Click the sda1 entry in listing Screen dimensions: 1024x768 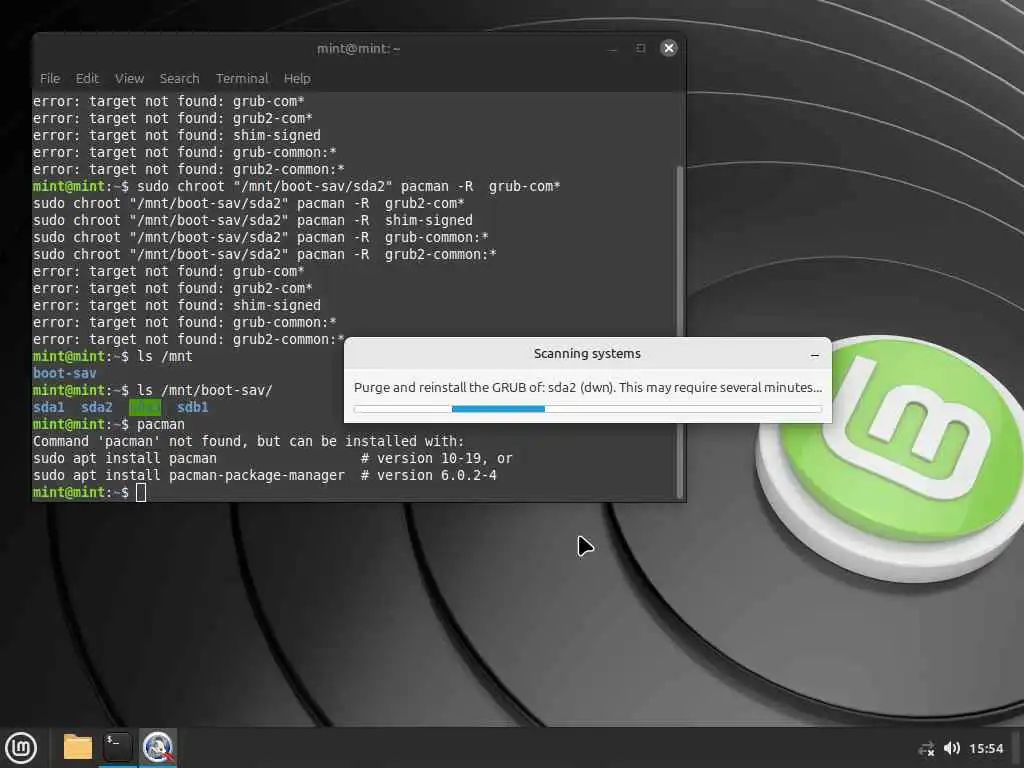(x=49, y=408)
